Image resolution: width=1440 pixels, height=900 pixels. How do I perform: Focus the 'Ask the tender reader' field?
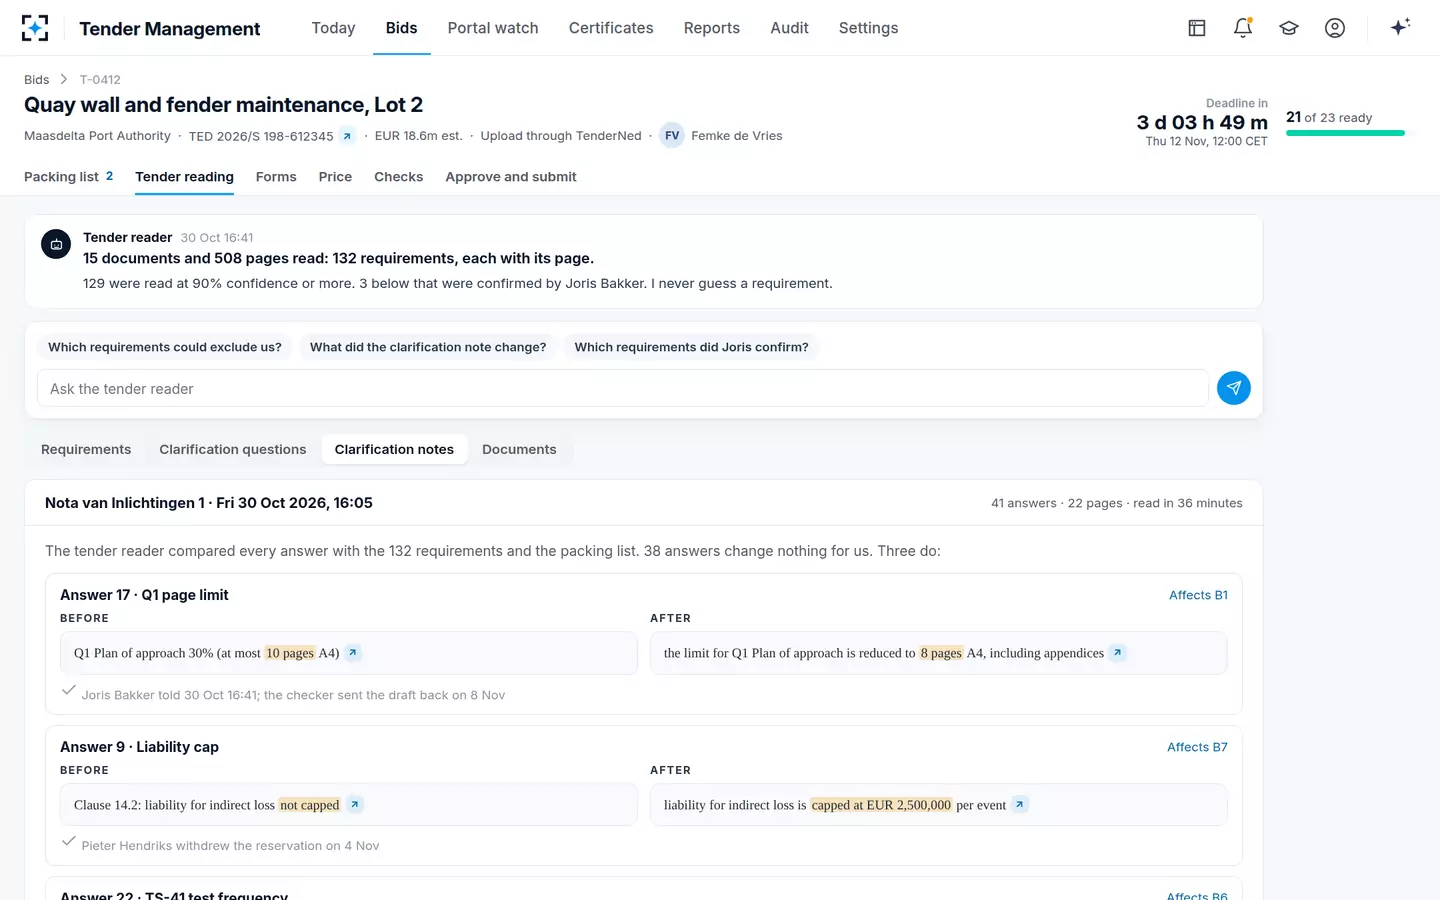[x=623, y=389]
